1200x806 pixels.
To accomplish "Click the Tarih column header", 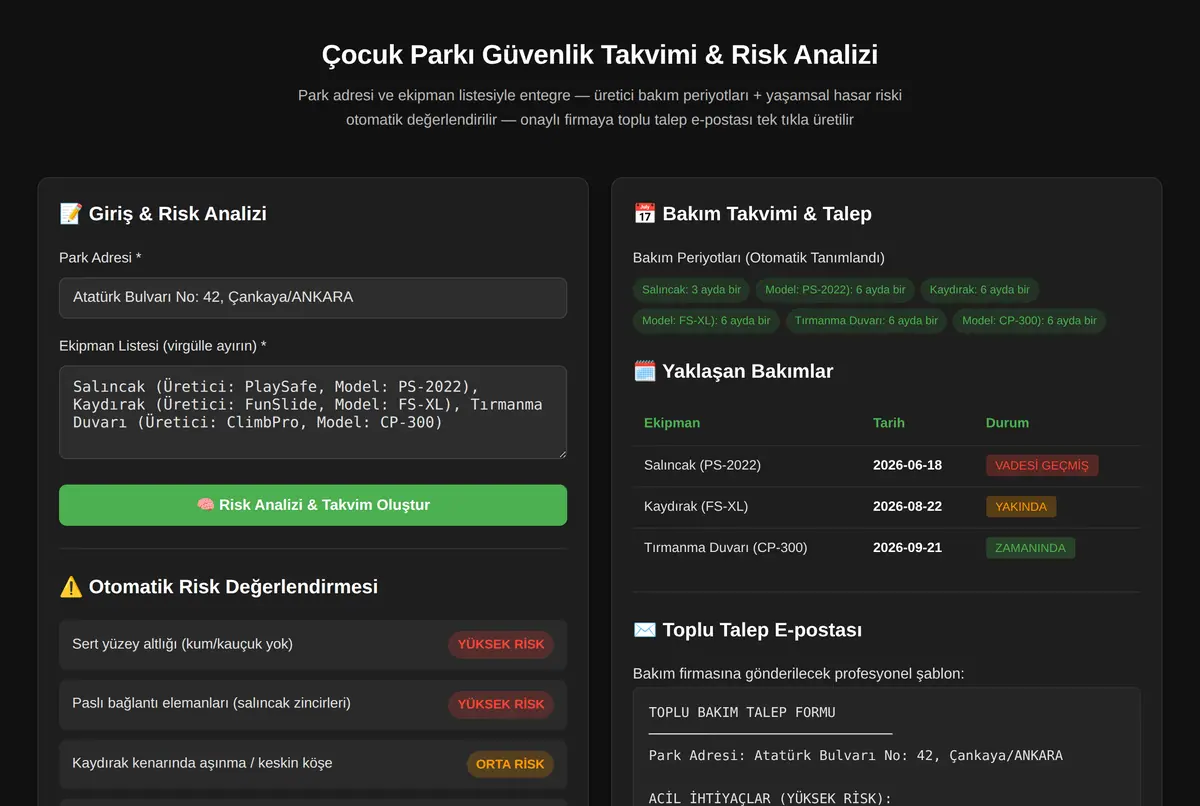I will (x=889, y=423).
